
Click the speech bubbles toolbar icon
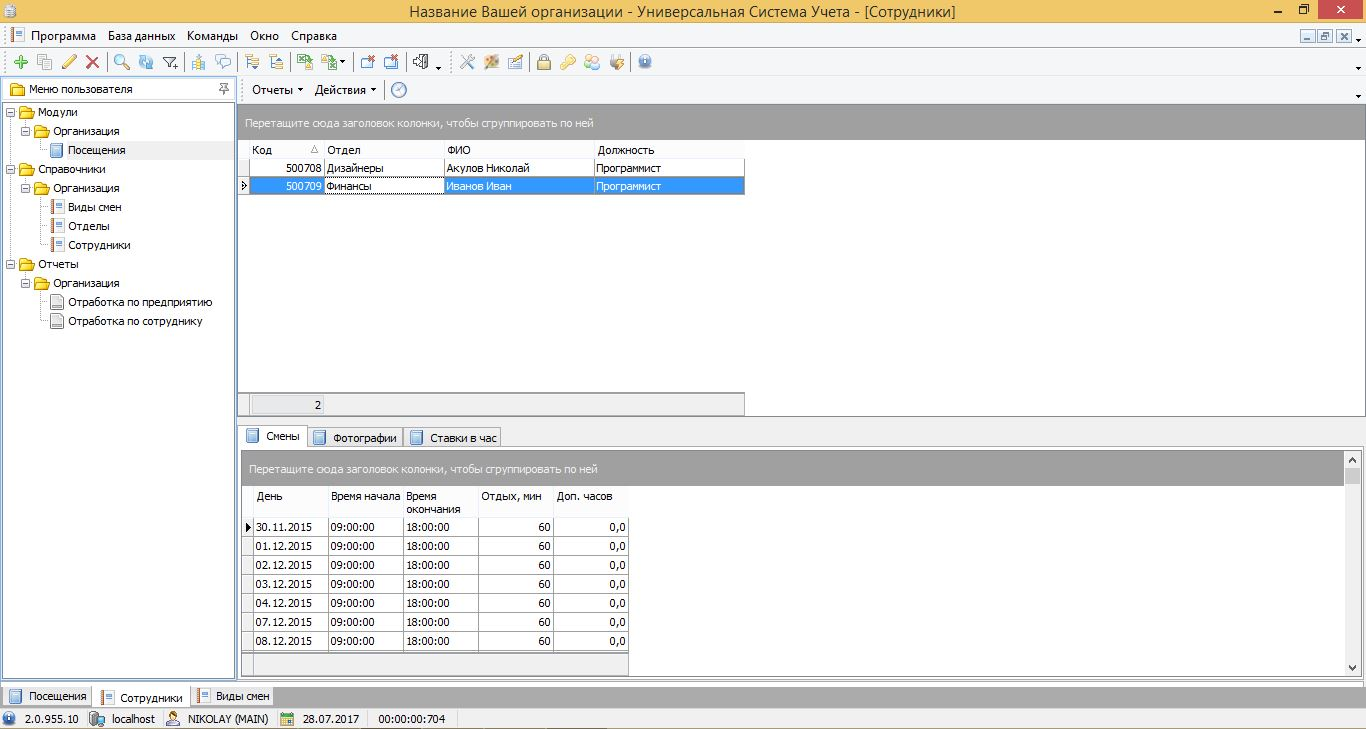coord(222,62)
